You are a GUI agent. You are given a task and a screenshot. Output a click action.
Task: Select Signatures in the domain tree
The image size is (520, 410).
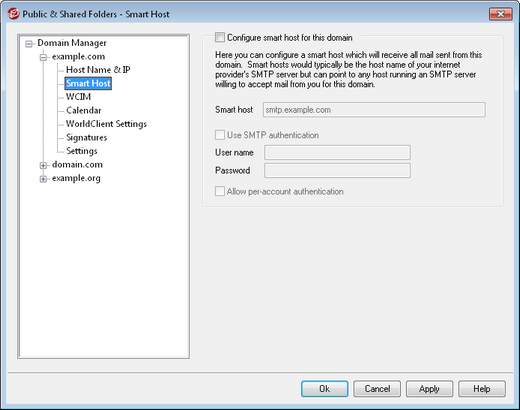pos(87,137)
